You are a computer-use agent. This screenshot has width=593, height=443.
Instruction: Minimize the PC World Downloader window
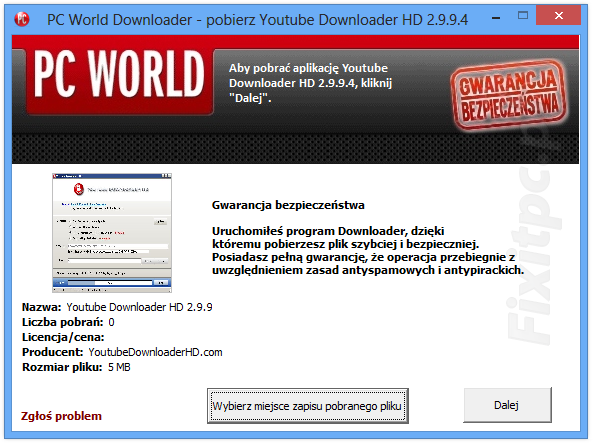[496, 17]
